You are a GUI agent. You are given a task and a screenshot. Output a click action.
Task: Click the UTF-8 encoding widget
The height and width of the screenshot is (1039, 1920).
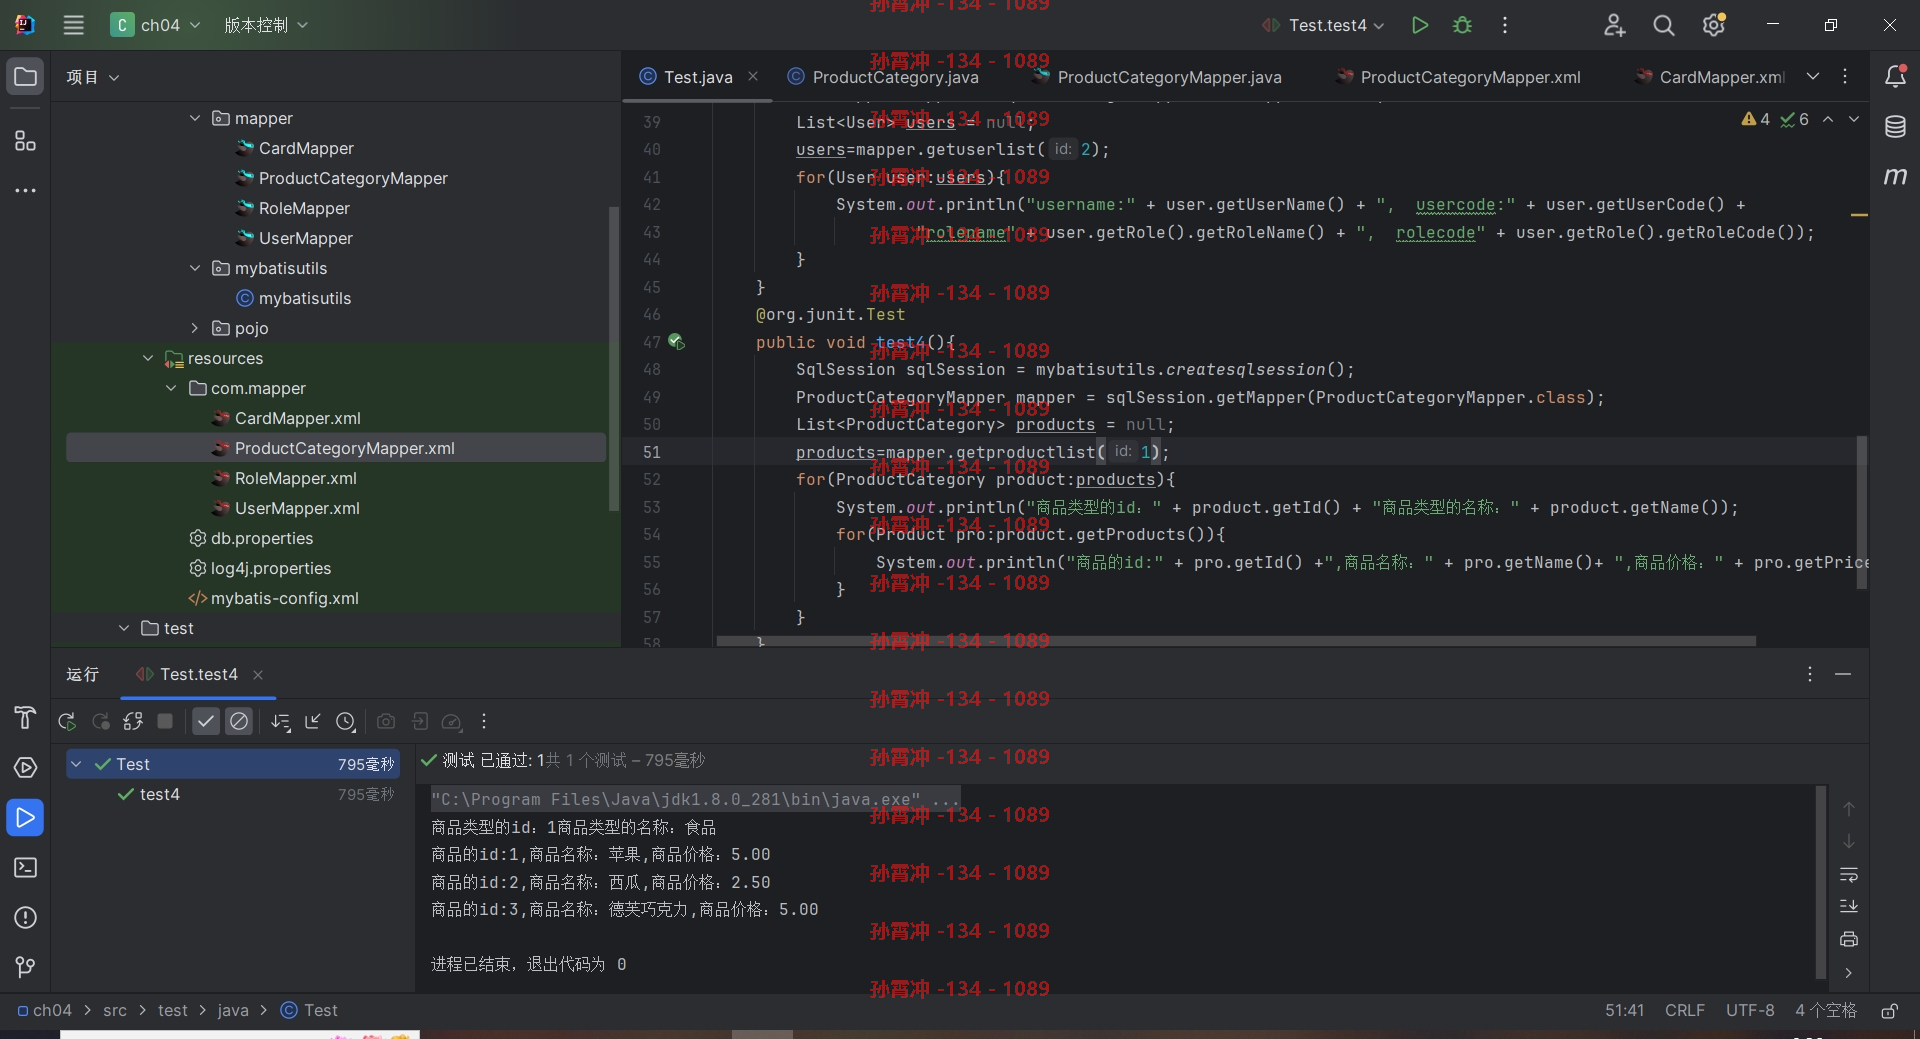pos(1750,1011)
